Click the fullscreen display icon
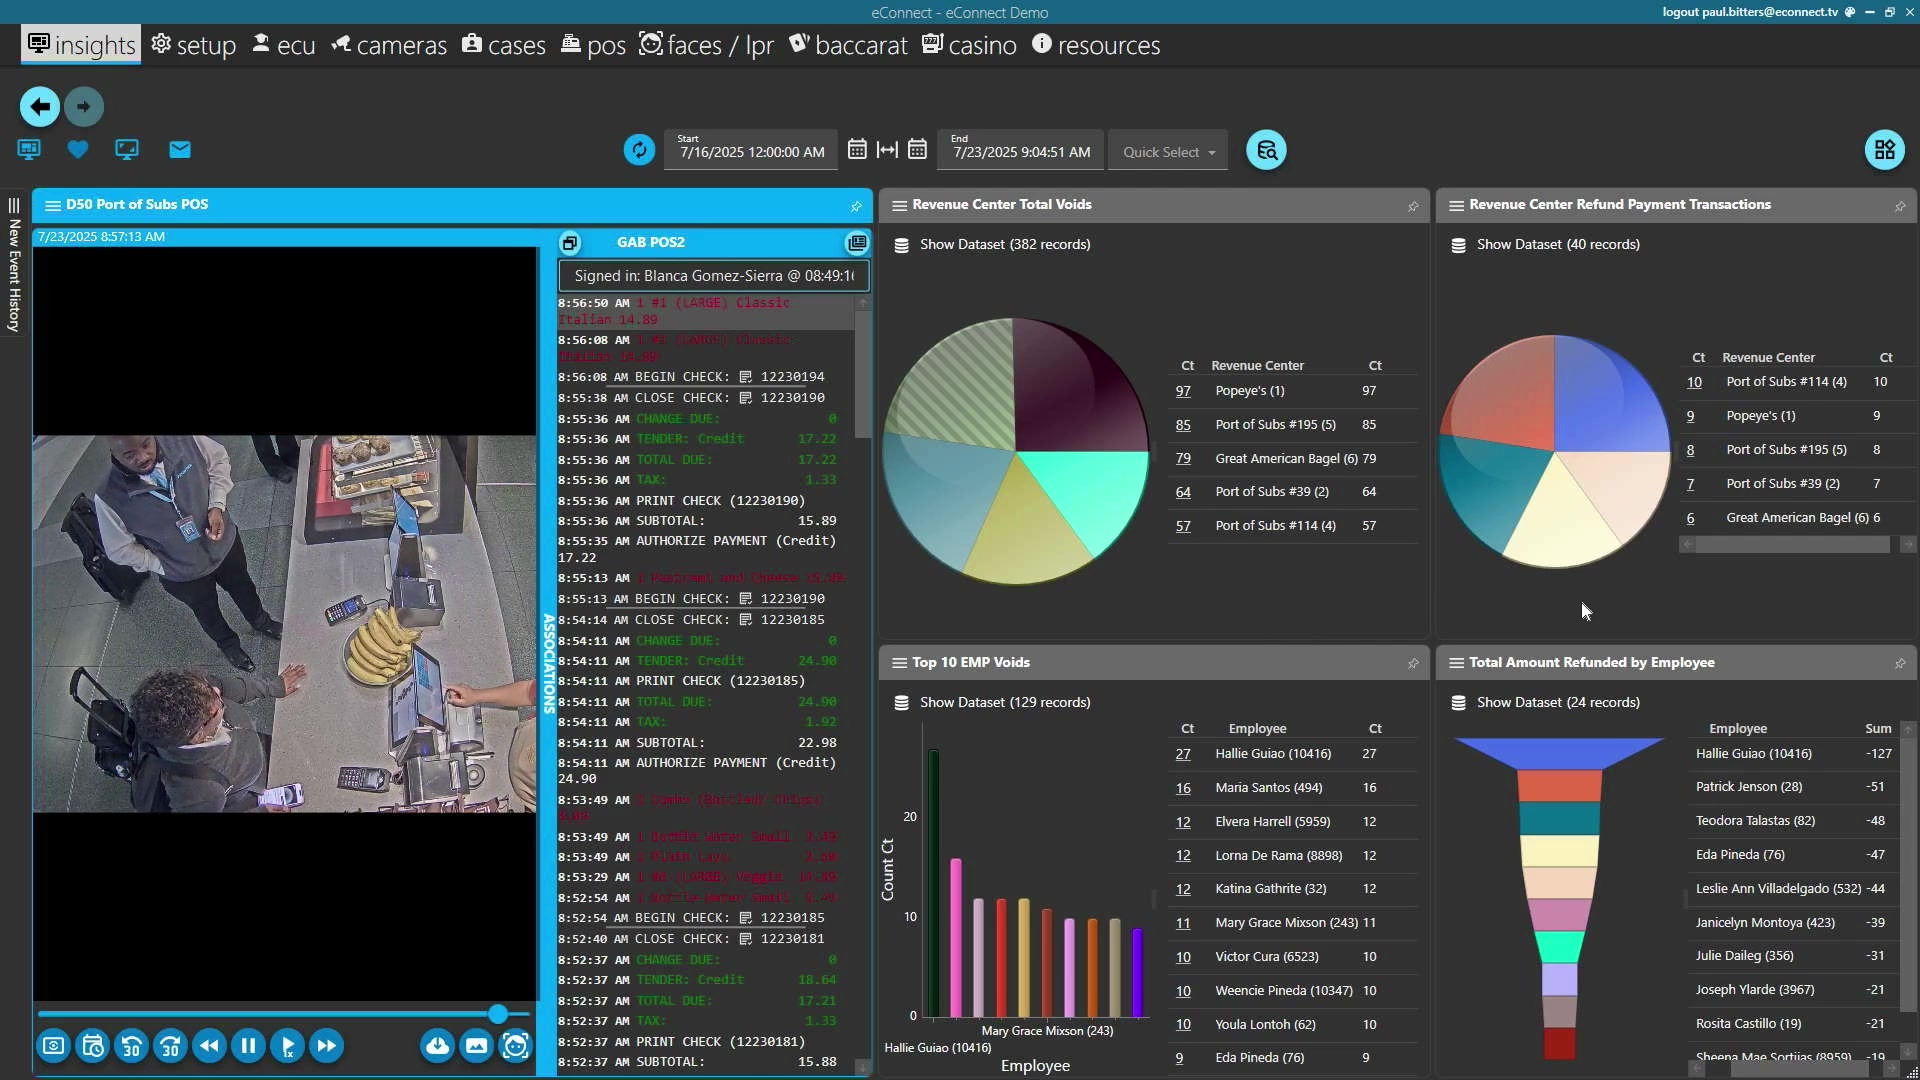 click(x=127, y=150)
